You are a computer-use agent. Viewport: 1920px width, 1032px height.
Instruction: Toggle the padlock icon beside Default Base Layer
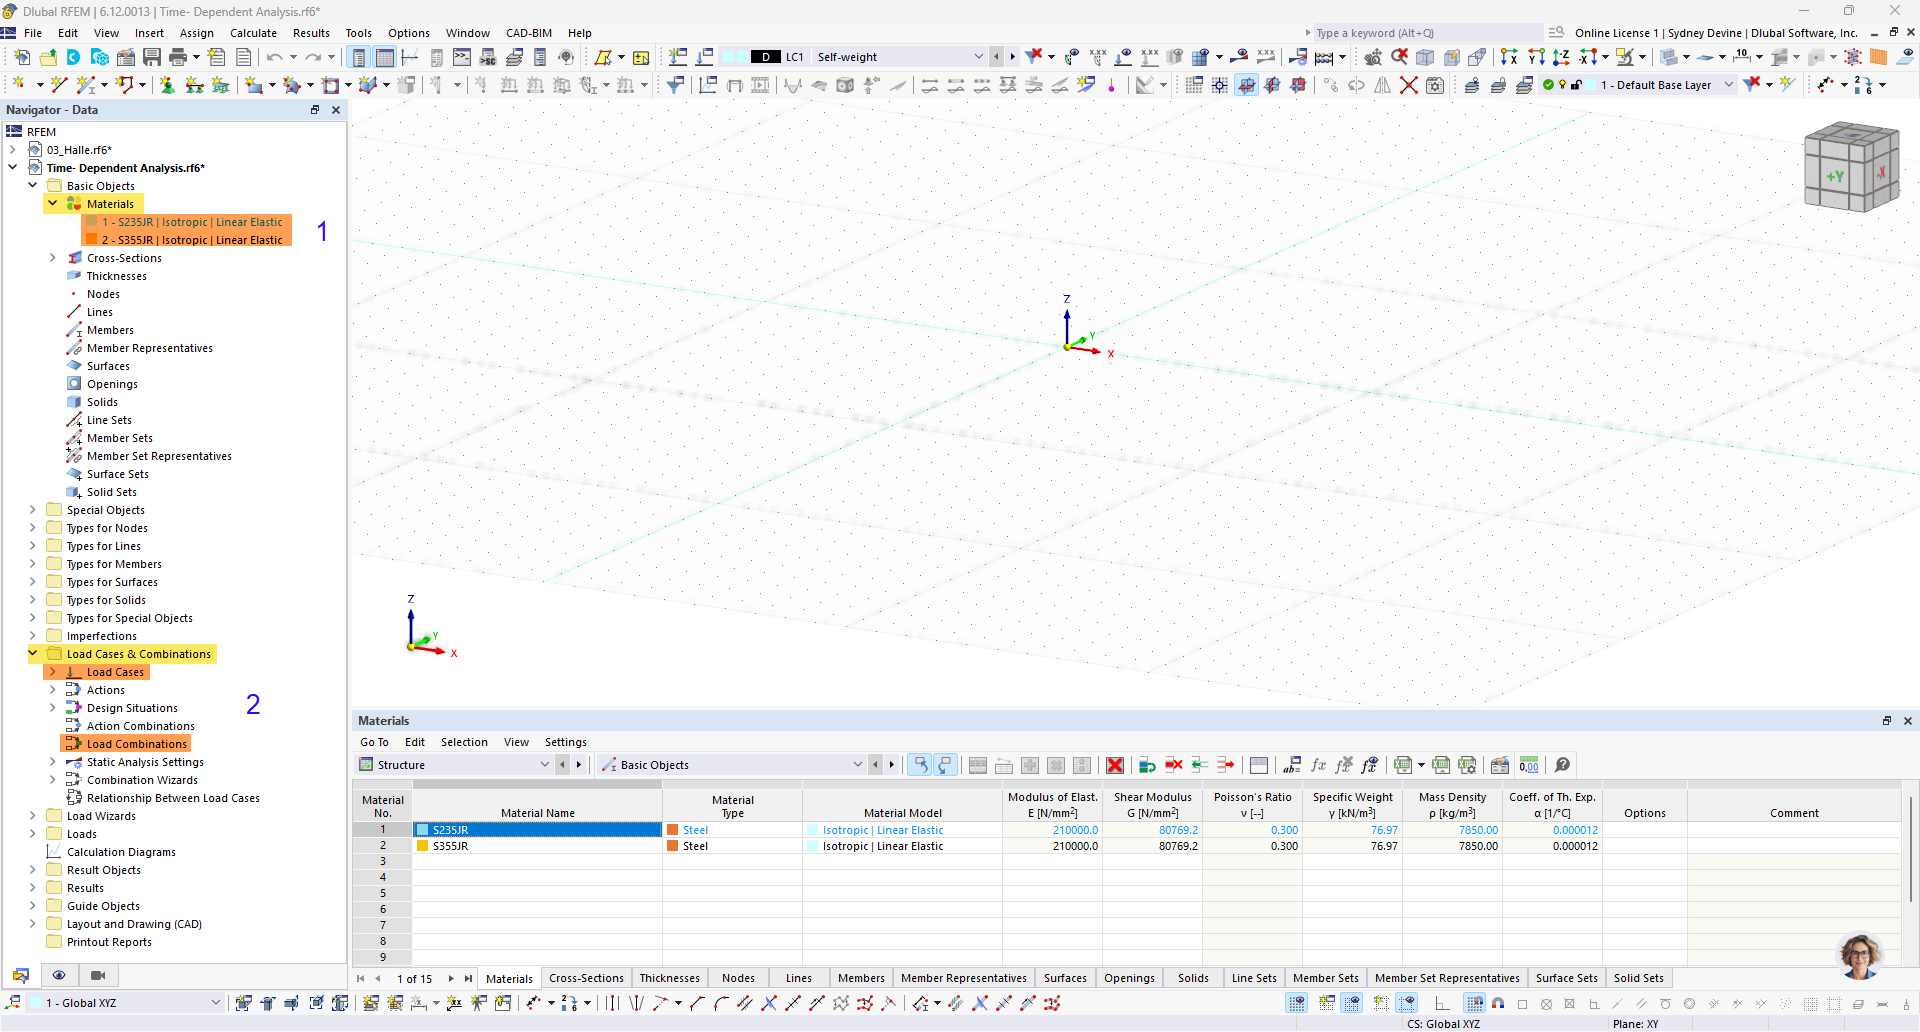tap(1576, 85)
